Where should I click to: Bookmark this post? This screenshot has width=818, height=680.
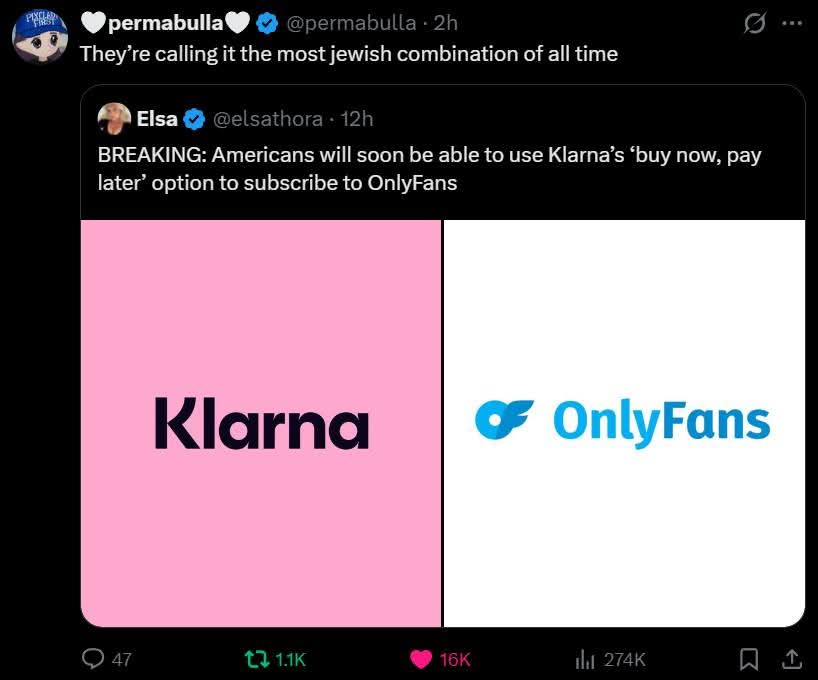[748, 659]
